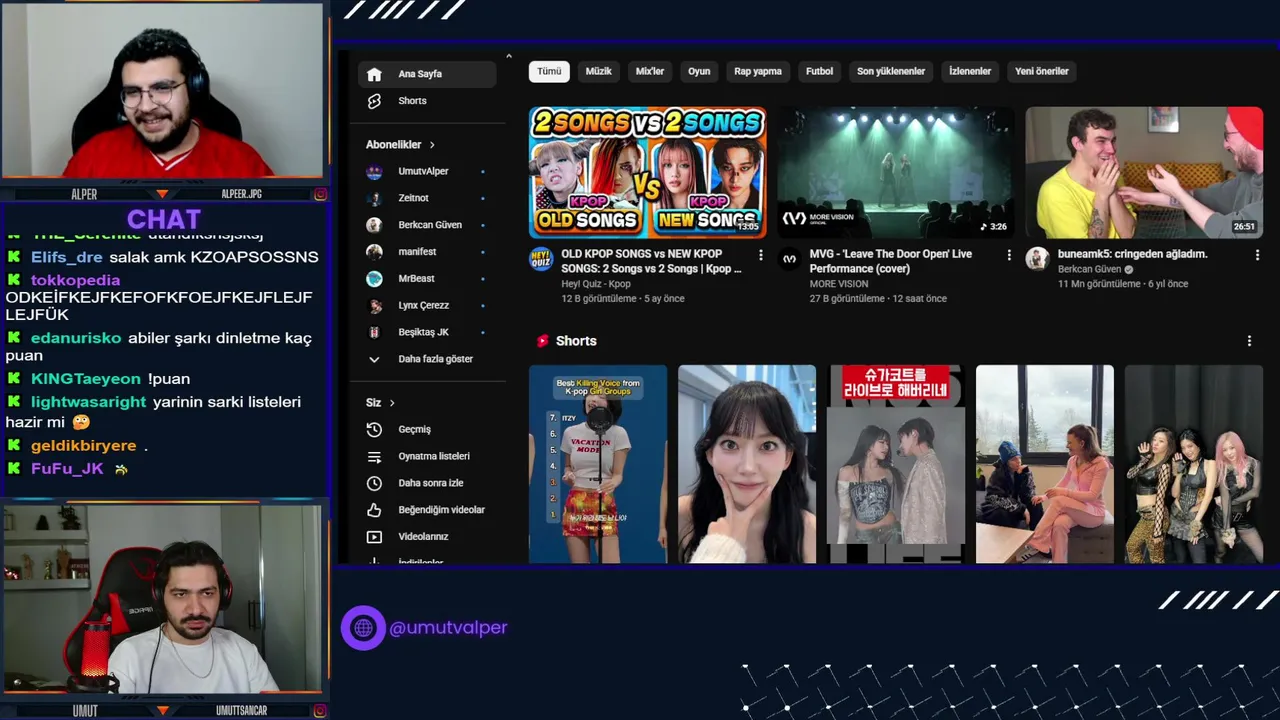Expand Daha fazla göster subscriptions list
The image size is (1280, 720).
pyautogui.click(x=421, y=359)
